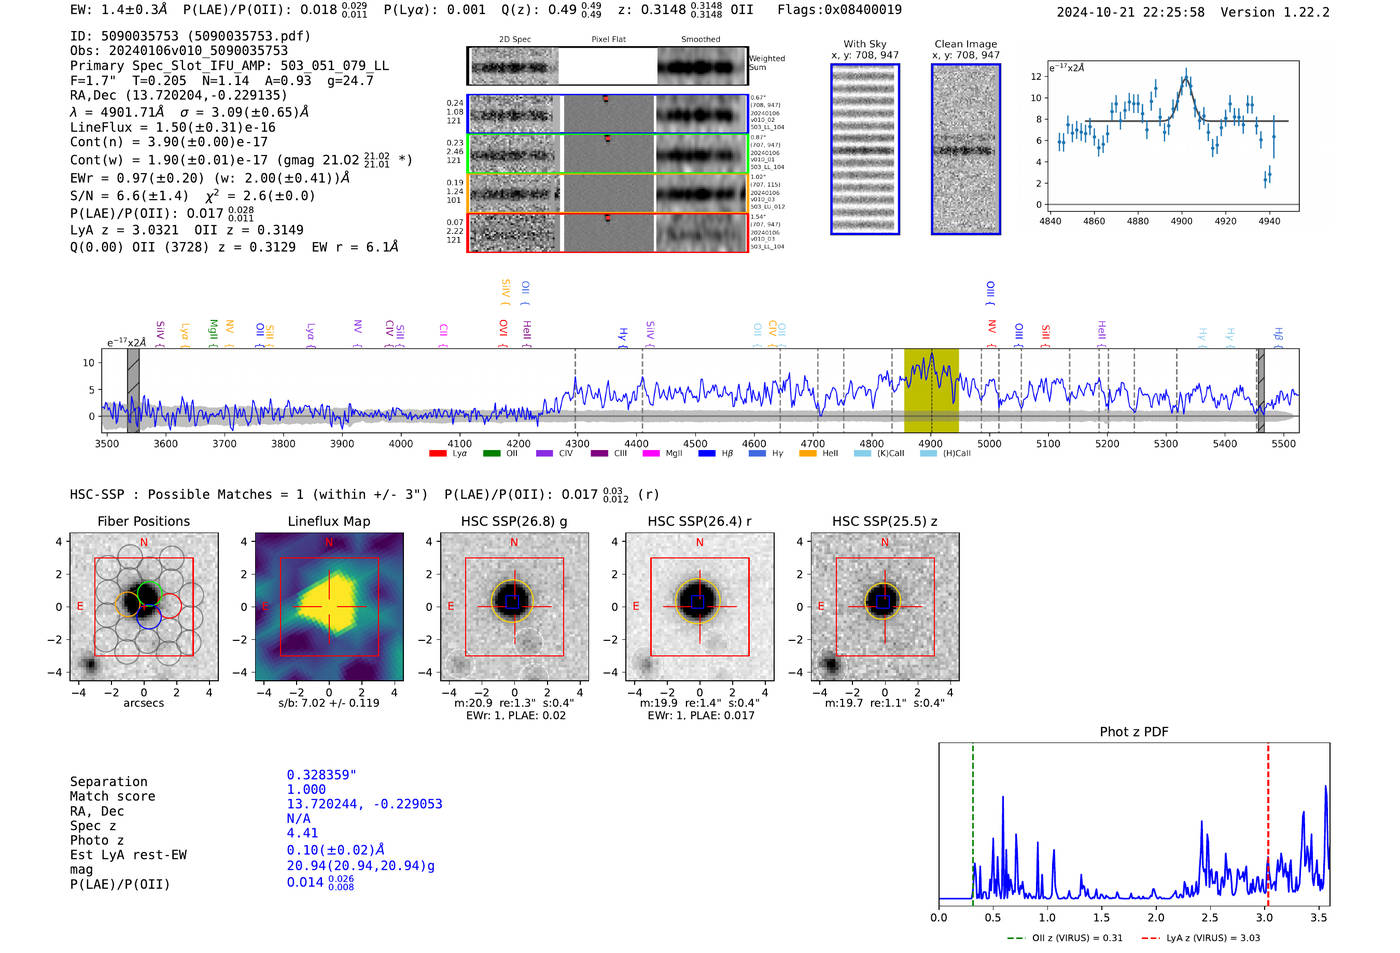
Task: Select the HSC SSP(26.4) r cutout
Action: (699, 607)
